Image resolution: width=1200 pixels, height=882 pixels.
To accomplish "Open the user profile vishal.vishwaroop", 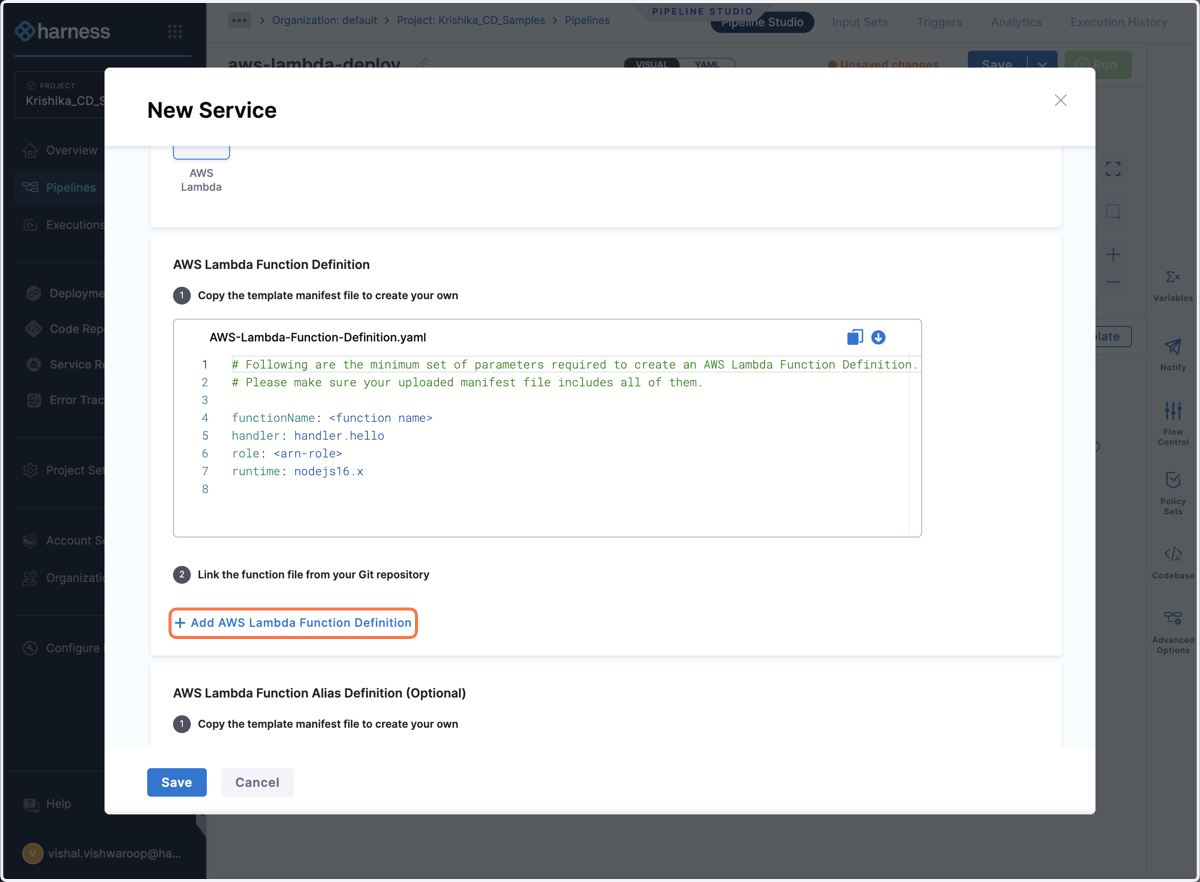I will pos(103,854).
